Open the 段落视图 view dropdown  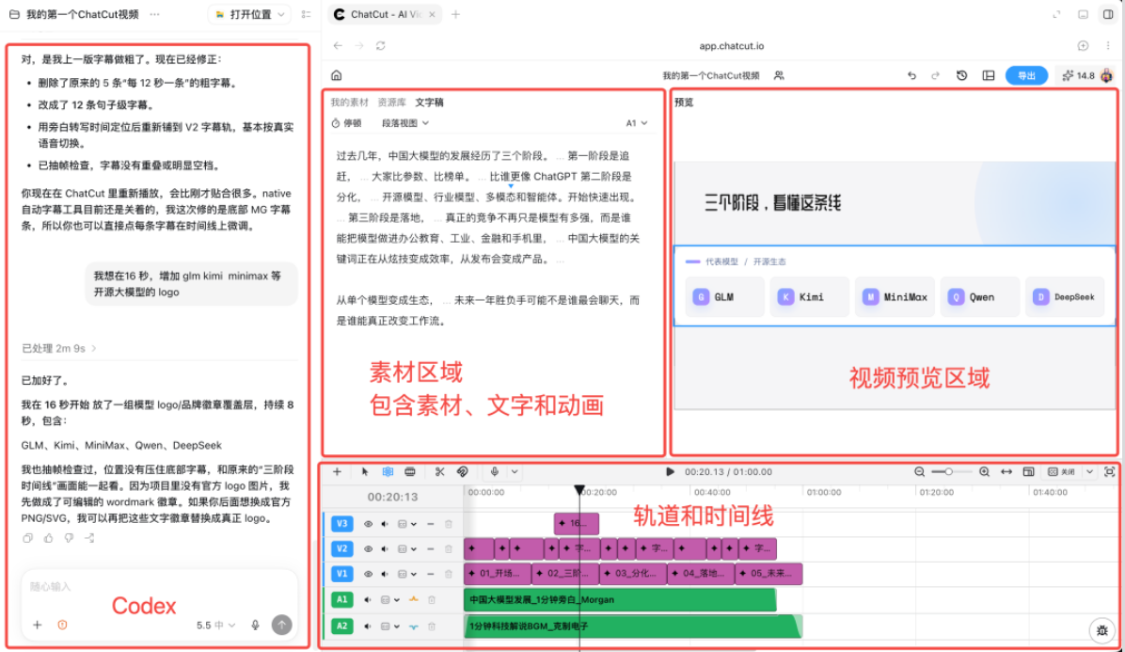405,123
